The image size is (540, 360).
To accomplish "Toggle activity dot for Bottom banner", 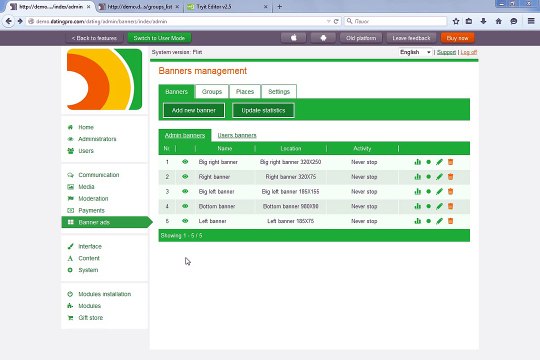I will [x=428, y=206].
